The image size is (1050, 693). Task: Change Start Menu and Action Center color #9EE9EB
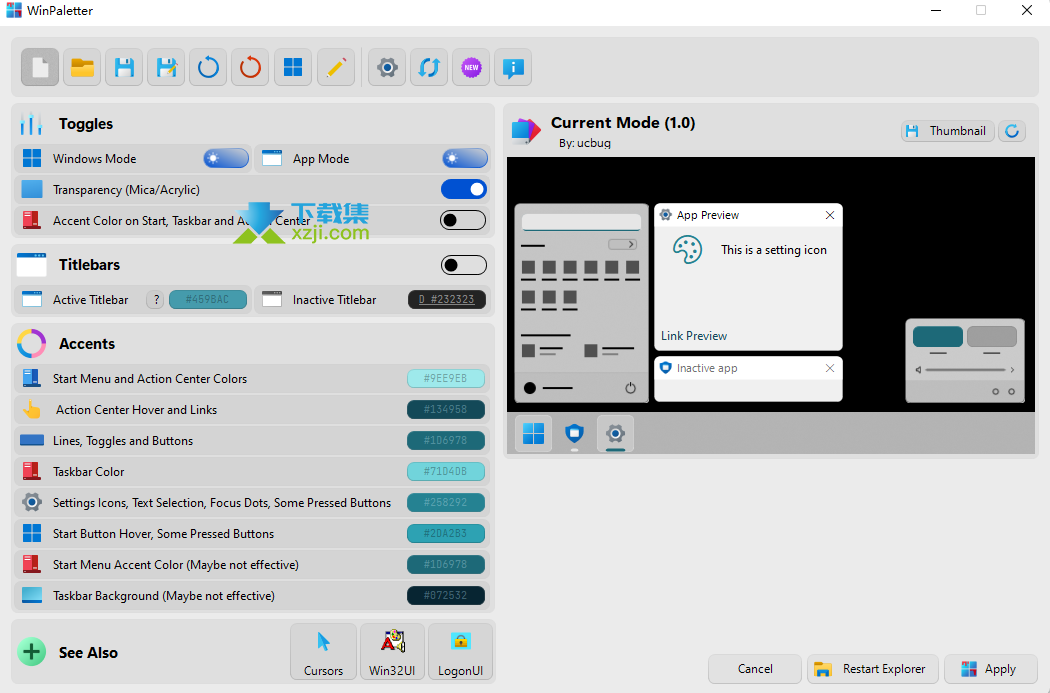click(446, 379)
